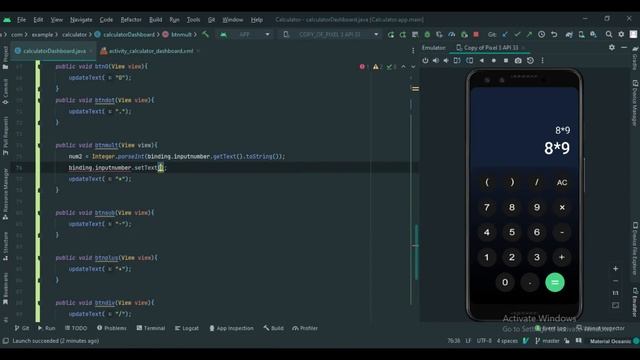The height and width of the screenshot is (360, 640).
Task: Toggle file read-only lock in status bar
Action: click(x=567, y=341)
